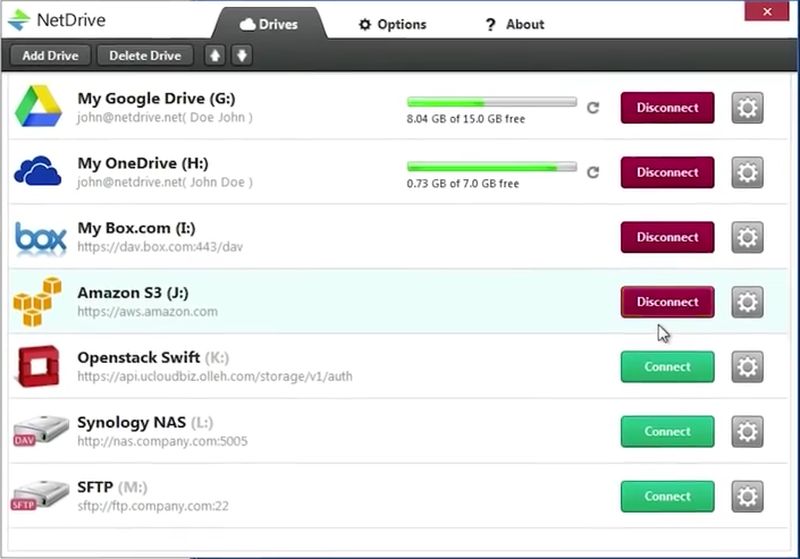
Task: Connect Synology NAS (L:)
Action: [667, 431]
